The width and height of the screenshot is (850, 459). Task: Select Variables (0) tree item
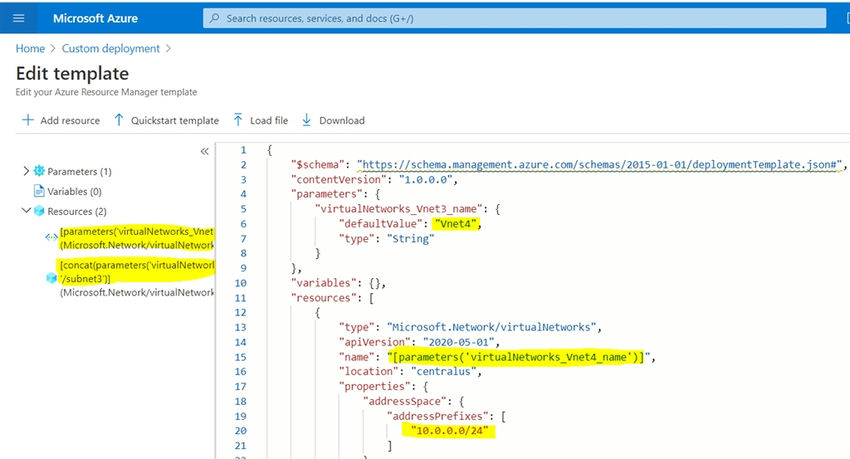(74, 191)
